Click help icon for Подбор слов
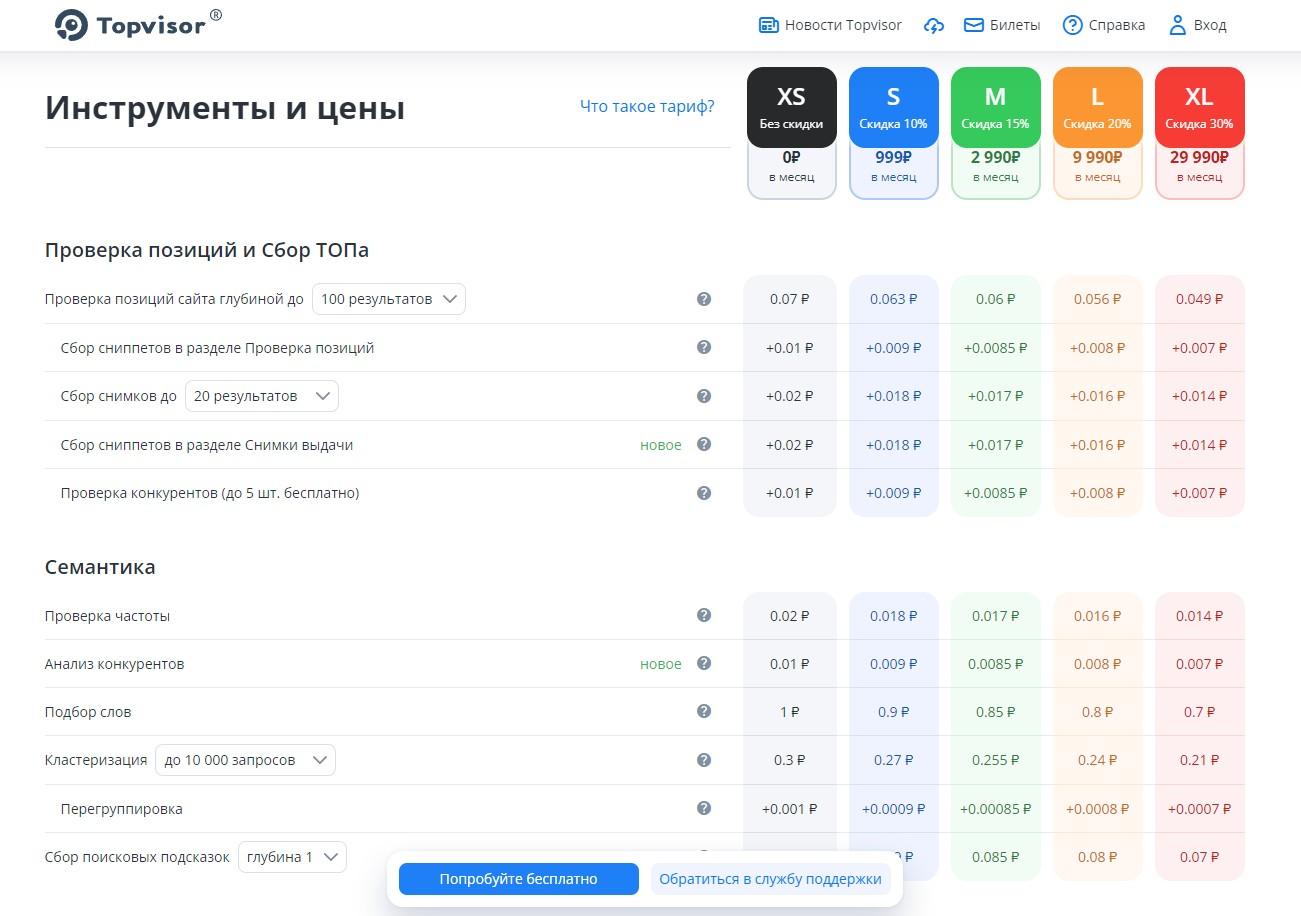This screenshot has width=1301, height=916. (x=704, y=711)
